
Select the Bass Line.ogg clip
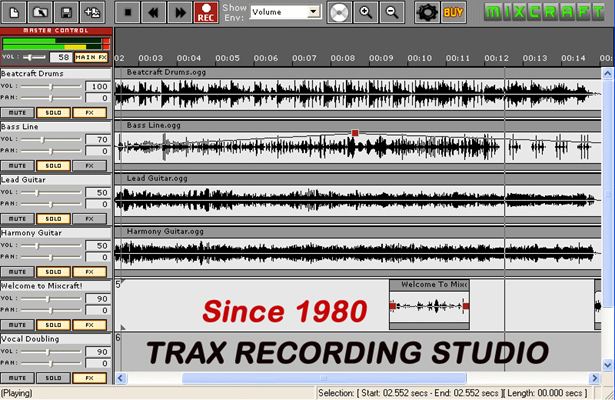pos(358,145)
